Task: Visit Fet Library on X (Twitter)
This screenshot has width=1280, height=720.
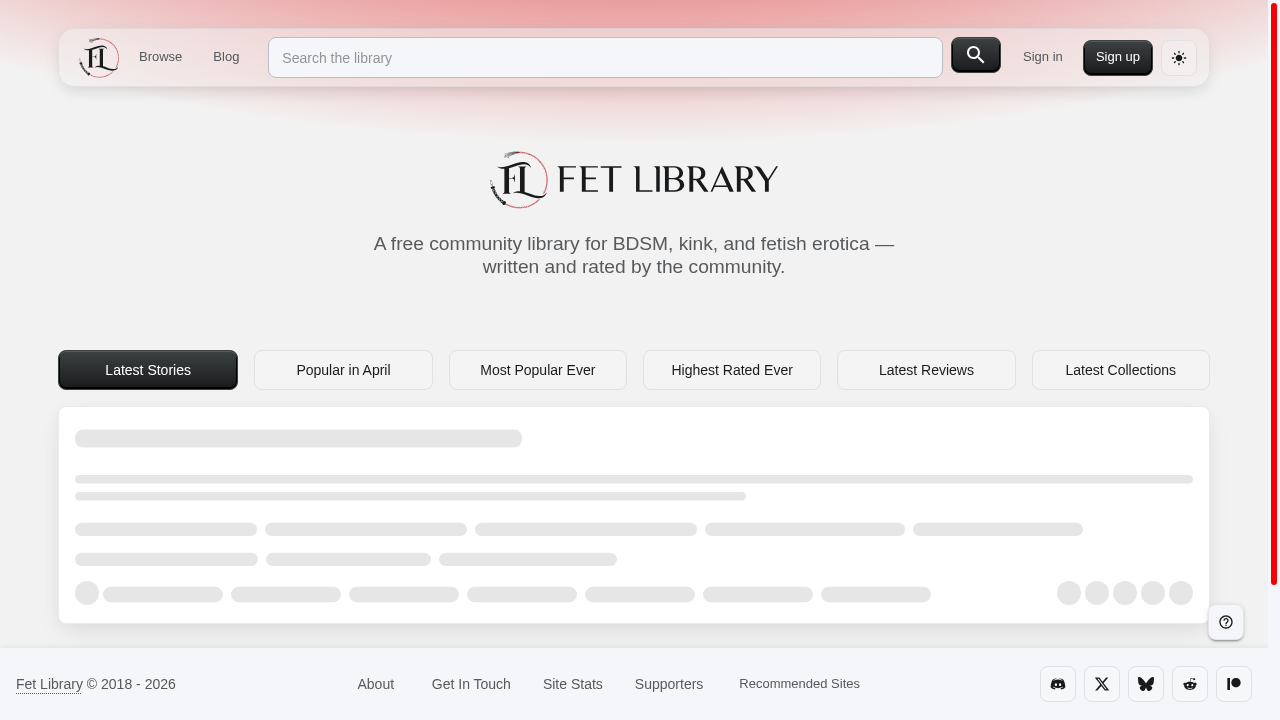Action: click(1102, 684)
